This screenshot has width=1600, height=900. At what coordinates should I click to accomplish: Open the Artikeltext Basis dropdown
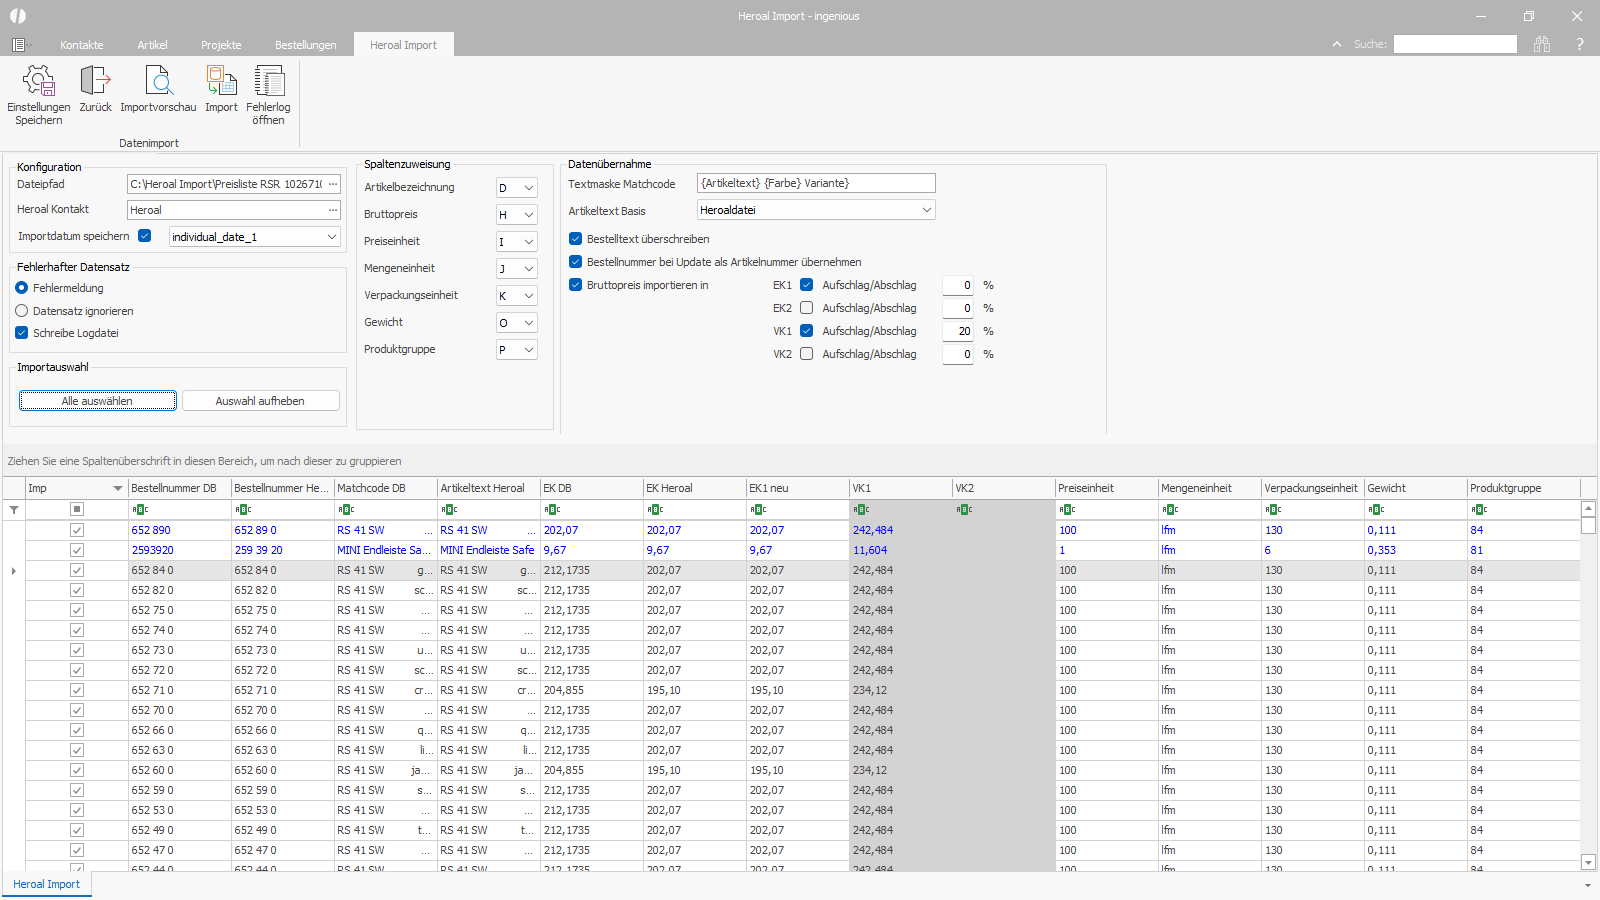[x=926, y=210]
